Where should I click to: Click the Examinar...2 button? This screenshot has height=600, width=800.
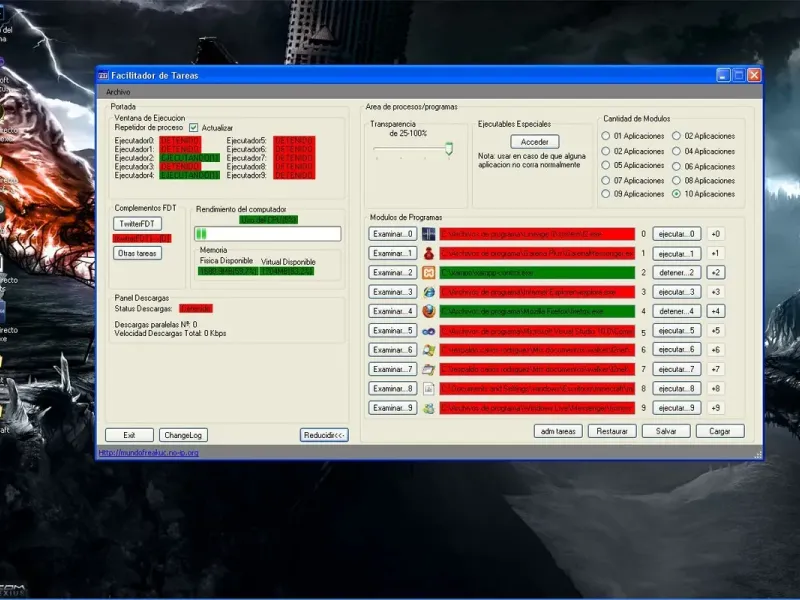pos(392,273)
